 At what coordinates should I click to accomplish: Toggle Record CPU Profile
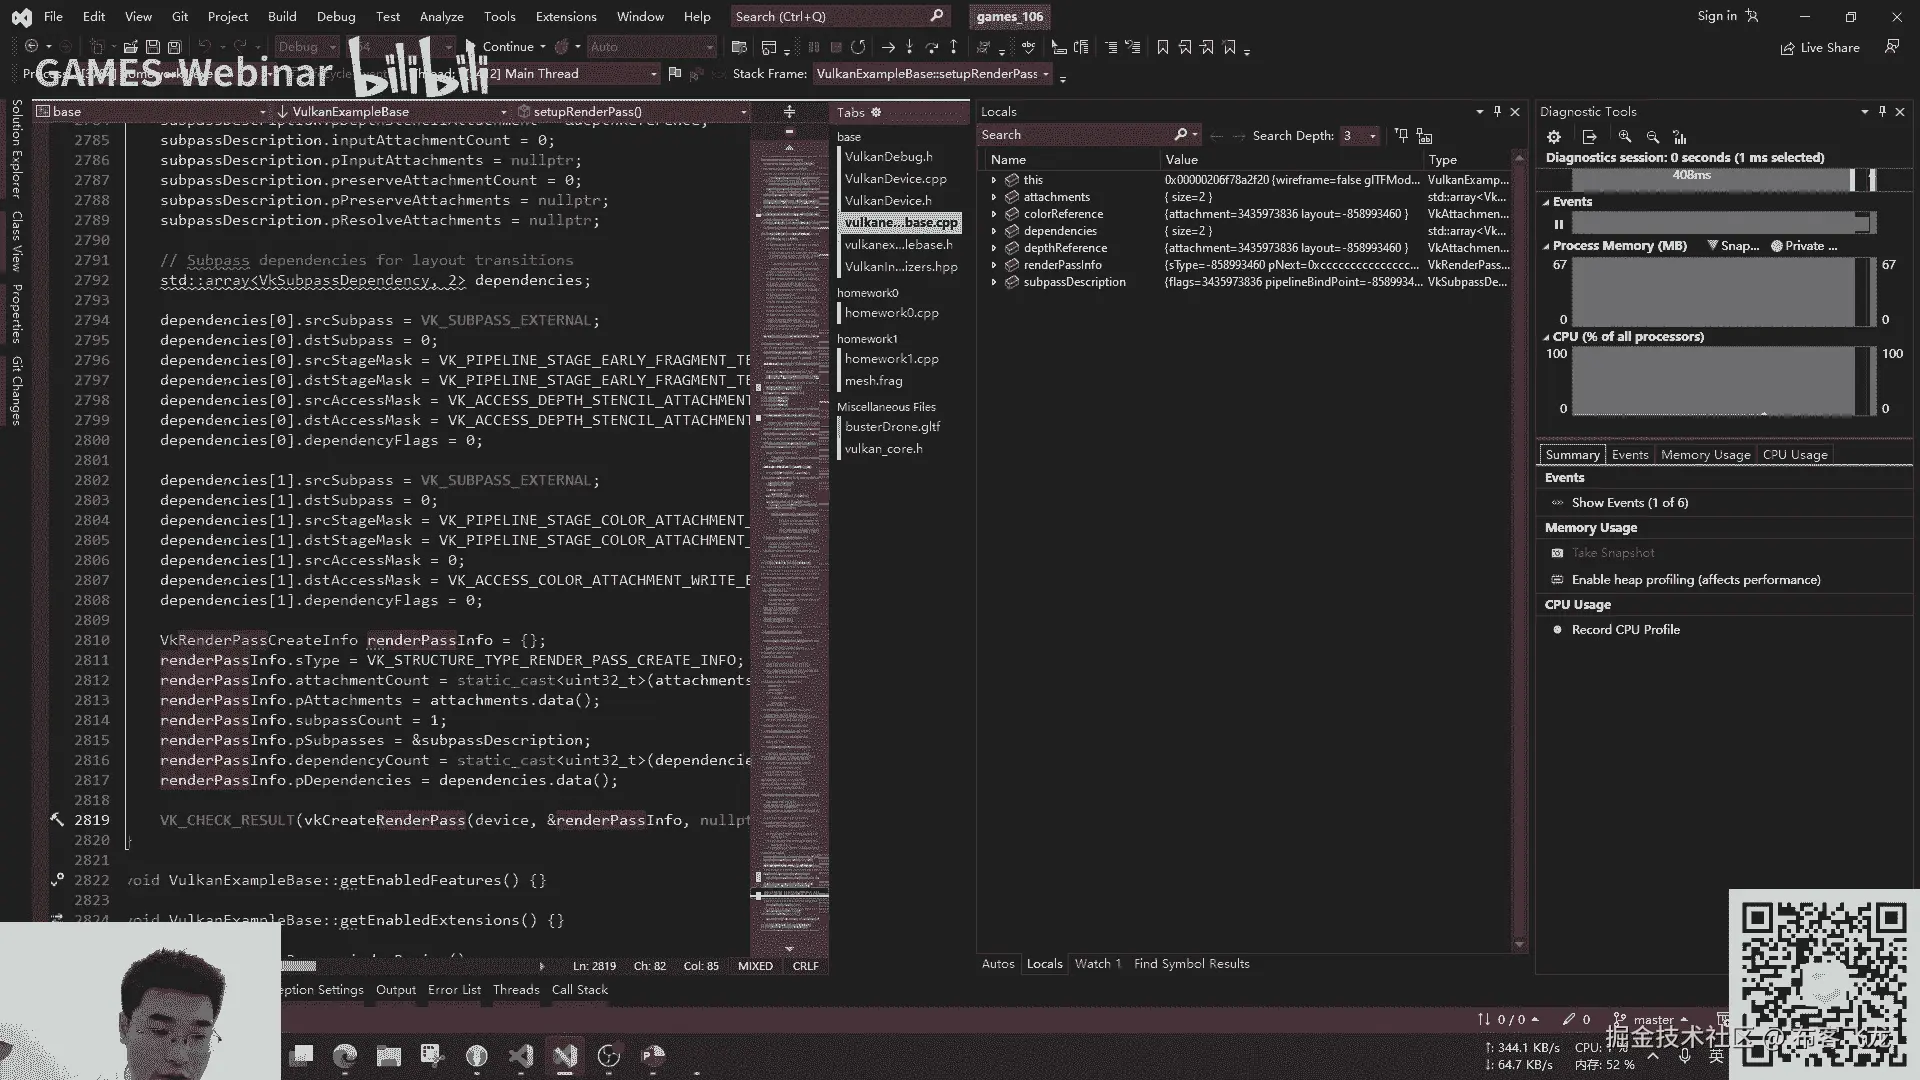(1625, 630)
